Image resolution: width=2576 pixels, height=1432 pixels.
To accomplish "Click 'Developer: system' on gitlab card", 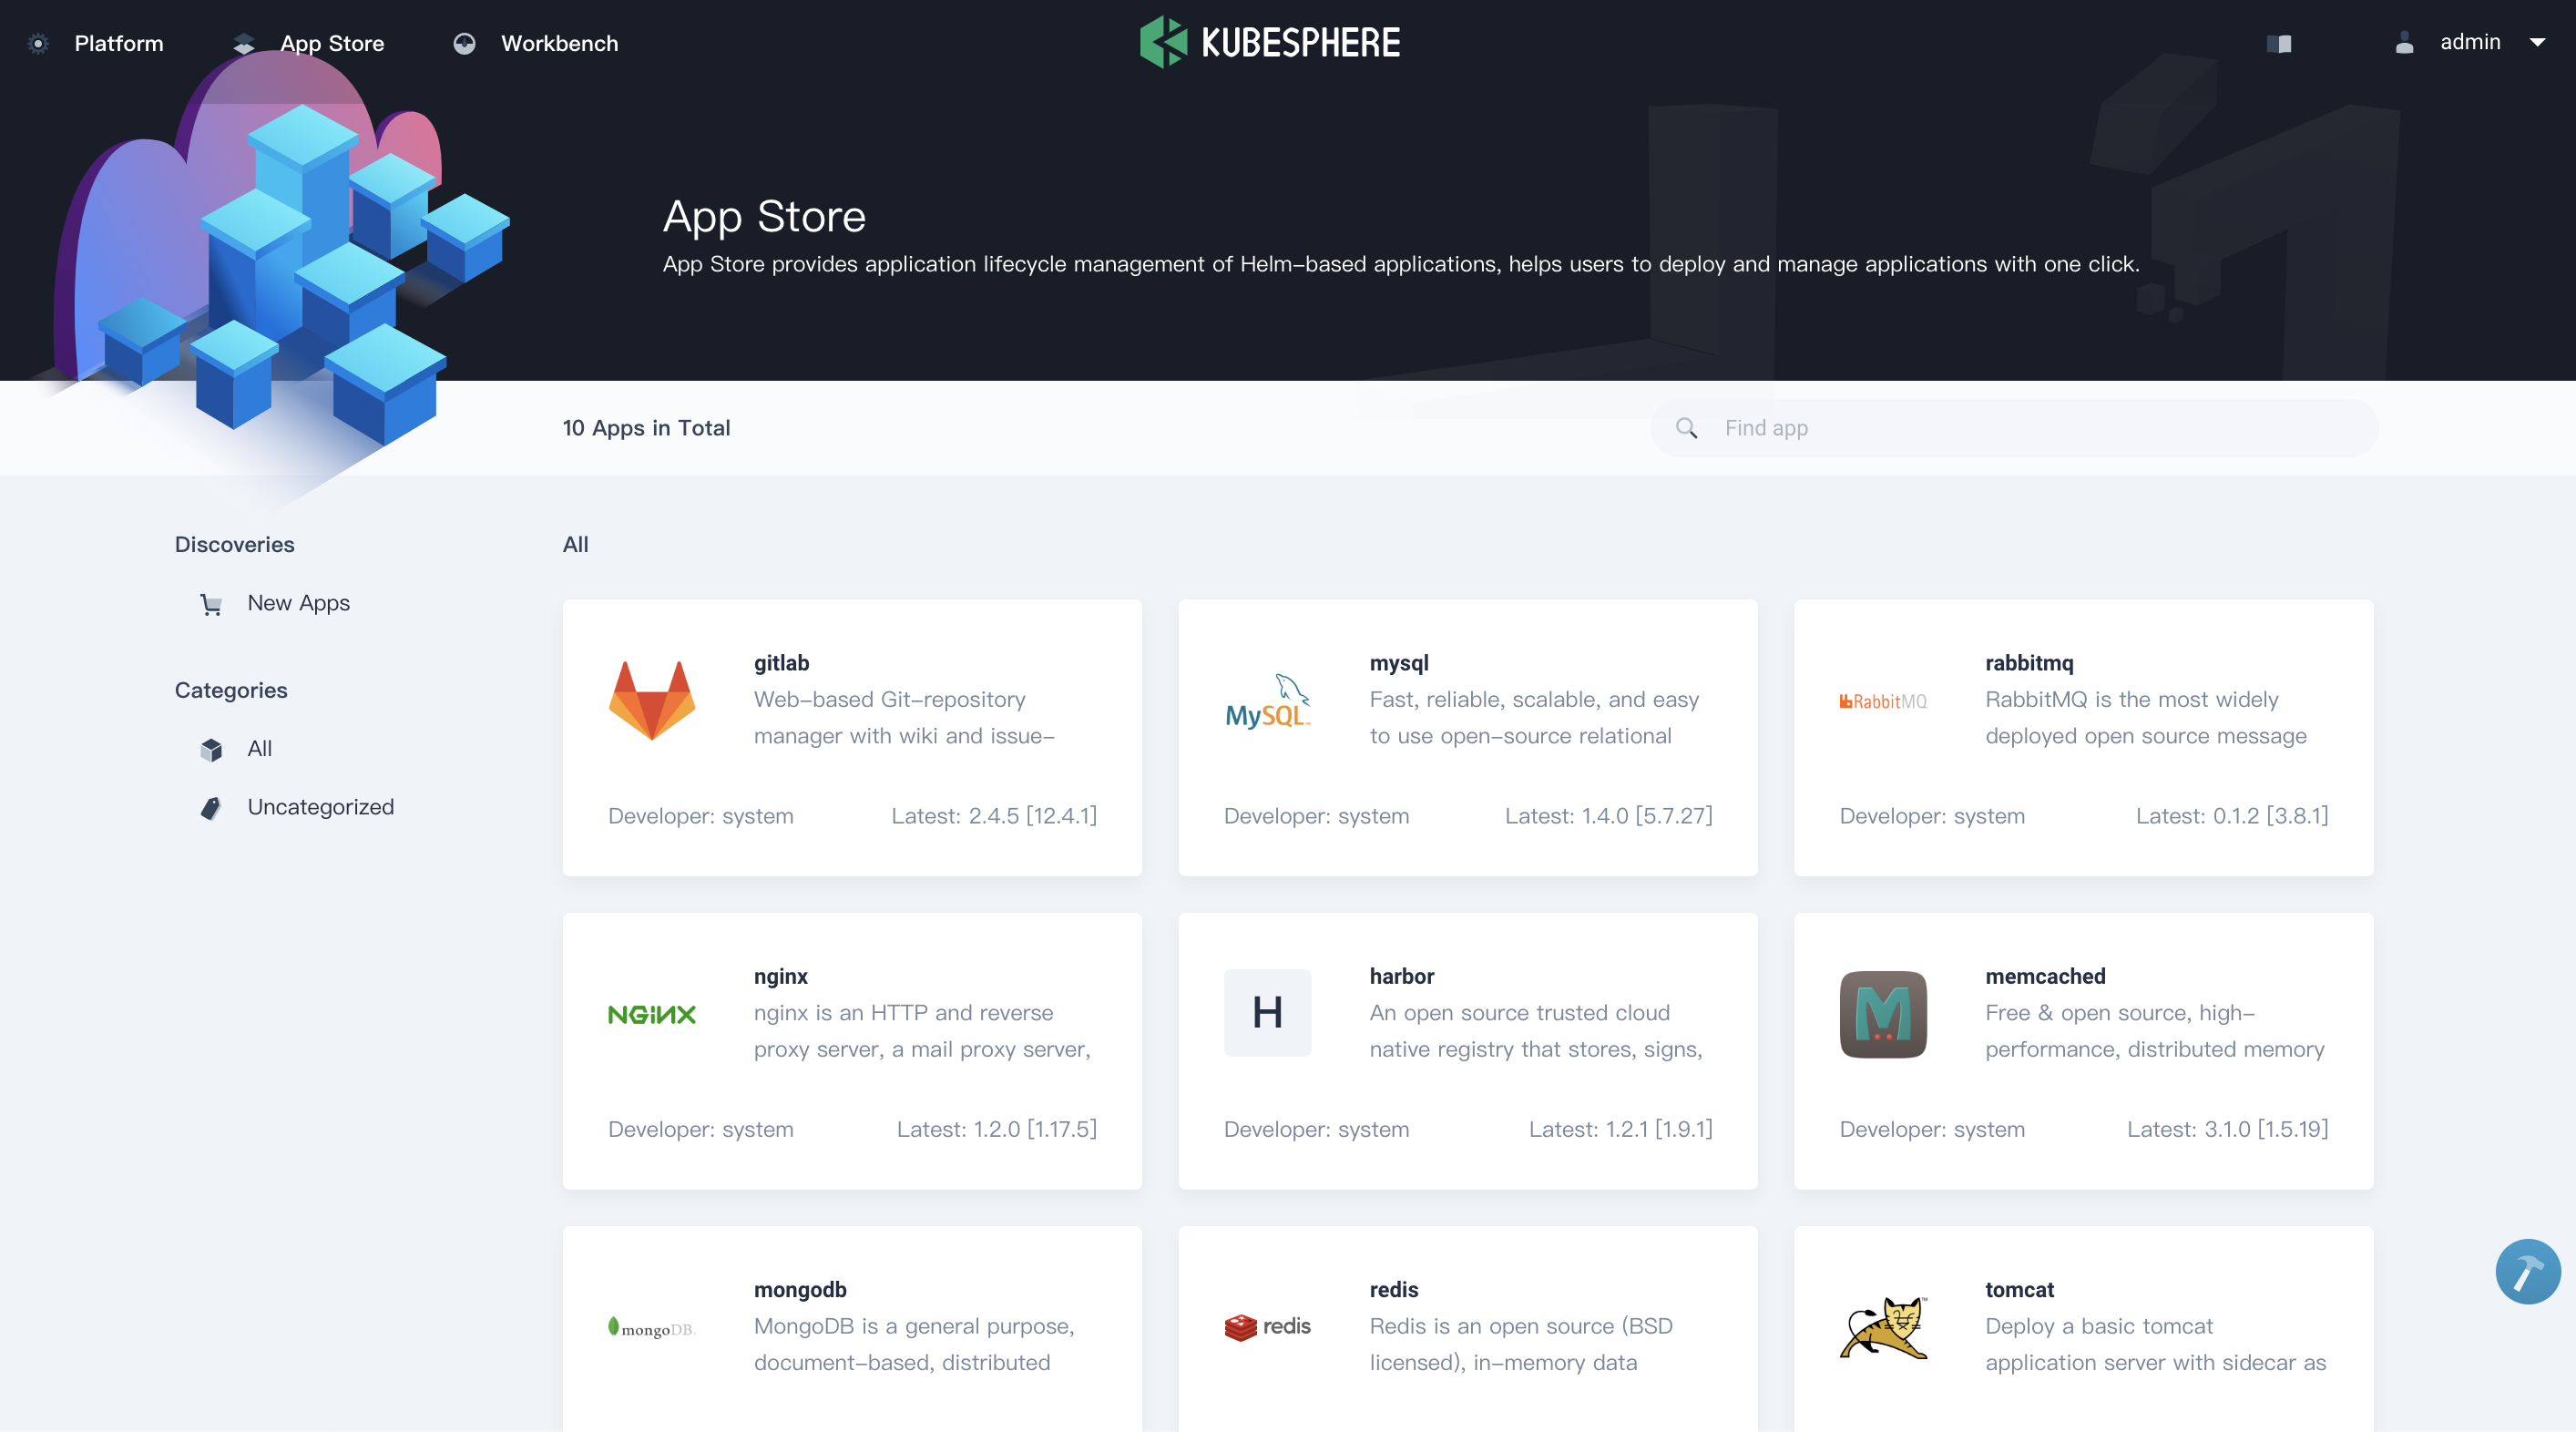I will [700, 816].
